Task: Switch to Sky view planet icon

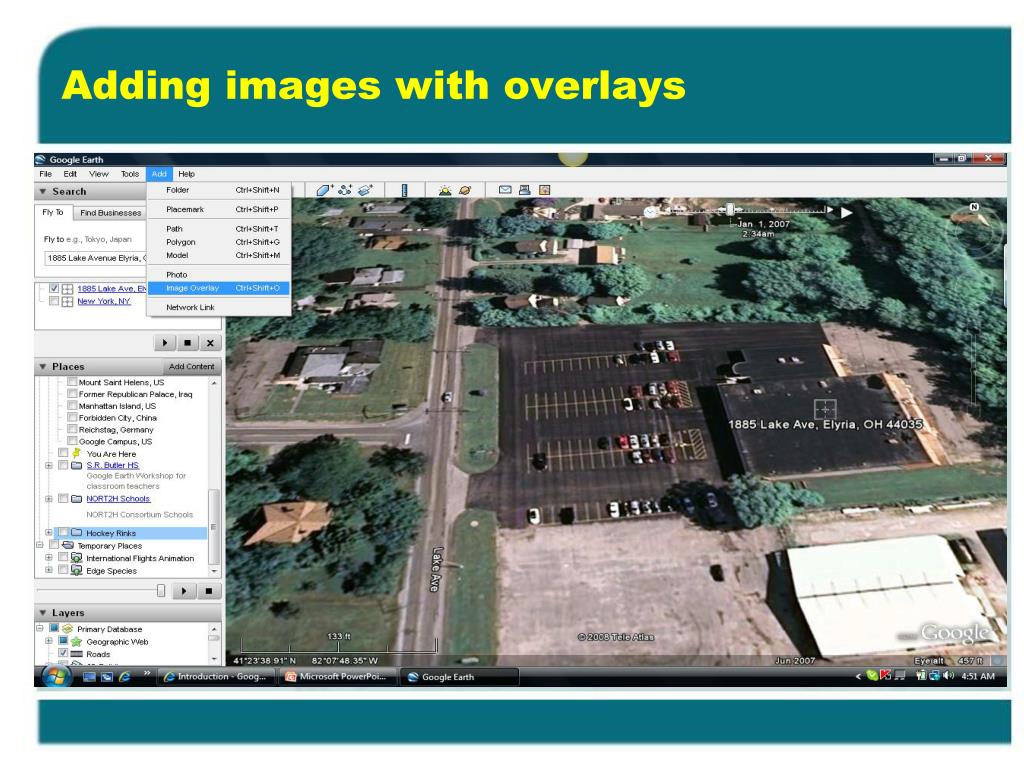Action: point(465,190)
